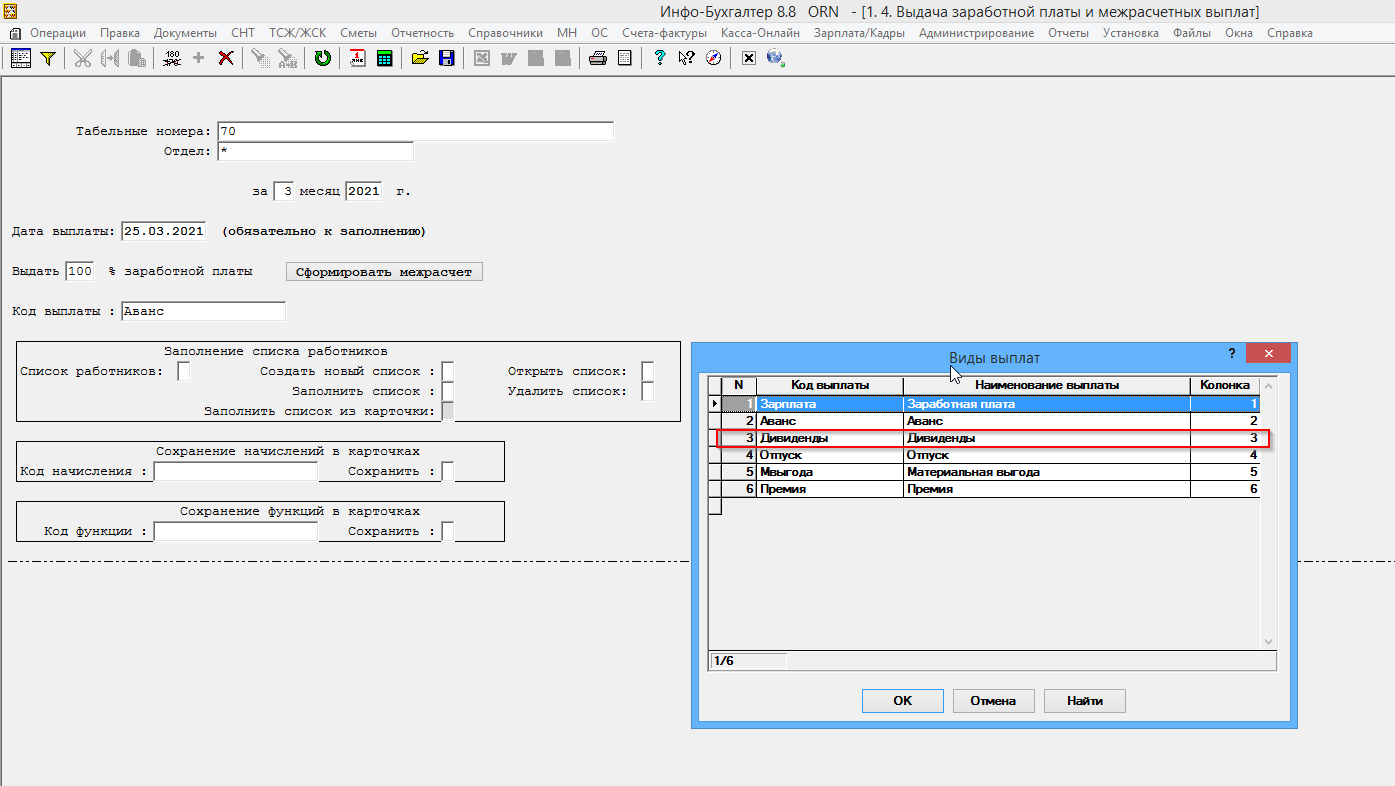Click the yellow open folder icon
This screenshot has height=786, width=1395.
pyautogui.click(x=420, y=58)
